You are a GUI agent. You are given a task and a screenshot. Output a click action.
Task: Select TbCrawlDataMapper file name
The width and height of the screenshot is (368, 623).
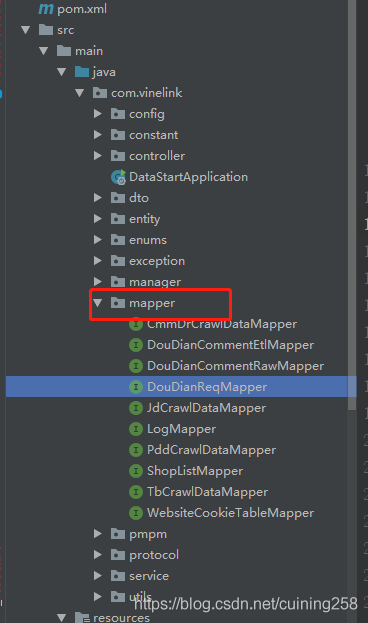point(207,492)
